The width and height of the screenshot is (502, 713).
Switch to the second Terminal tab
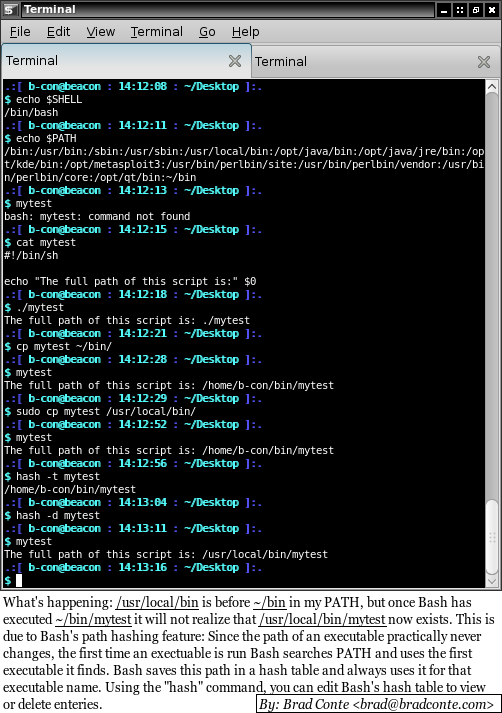click(x=376, y=61)
